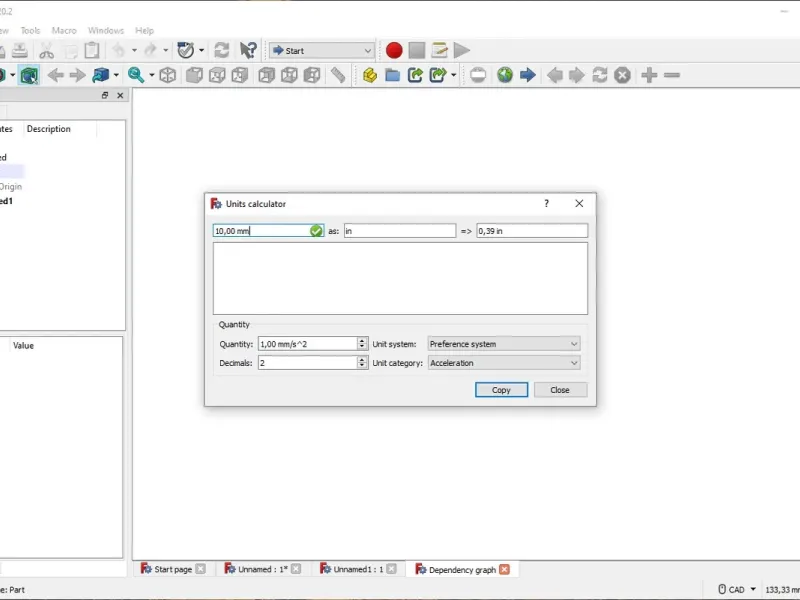This screenshot has width=800, height=600.
Task: Open the CAD navigation style dropdown
Action: 737,589
